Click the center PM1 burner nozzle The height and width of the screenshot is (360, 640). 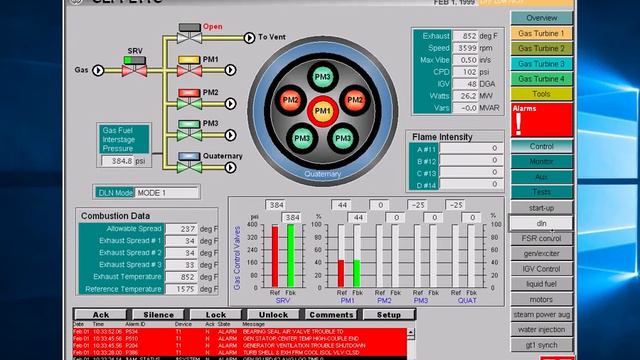point(322,111)
